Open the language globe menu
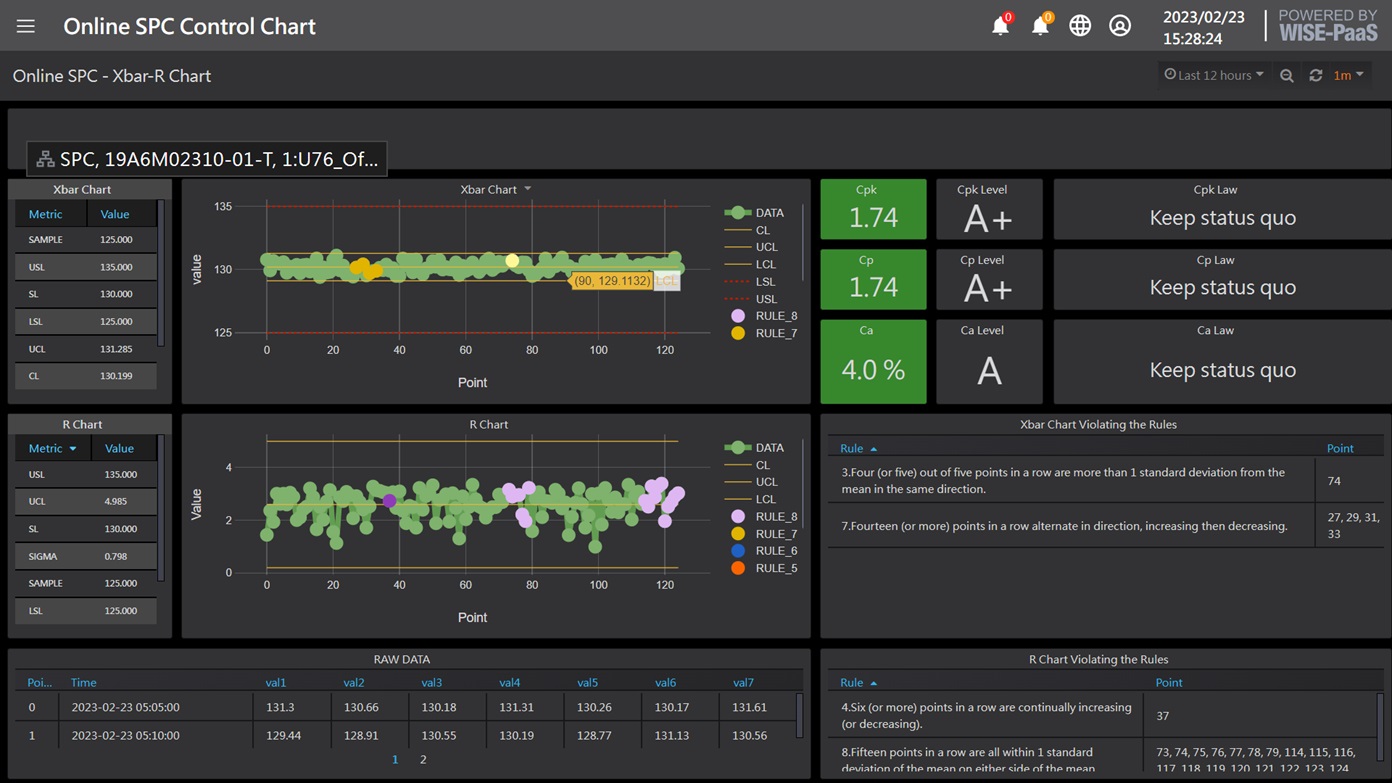This screenshot has height=783, width=1392. point(1080,26)
